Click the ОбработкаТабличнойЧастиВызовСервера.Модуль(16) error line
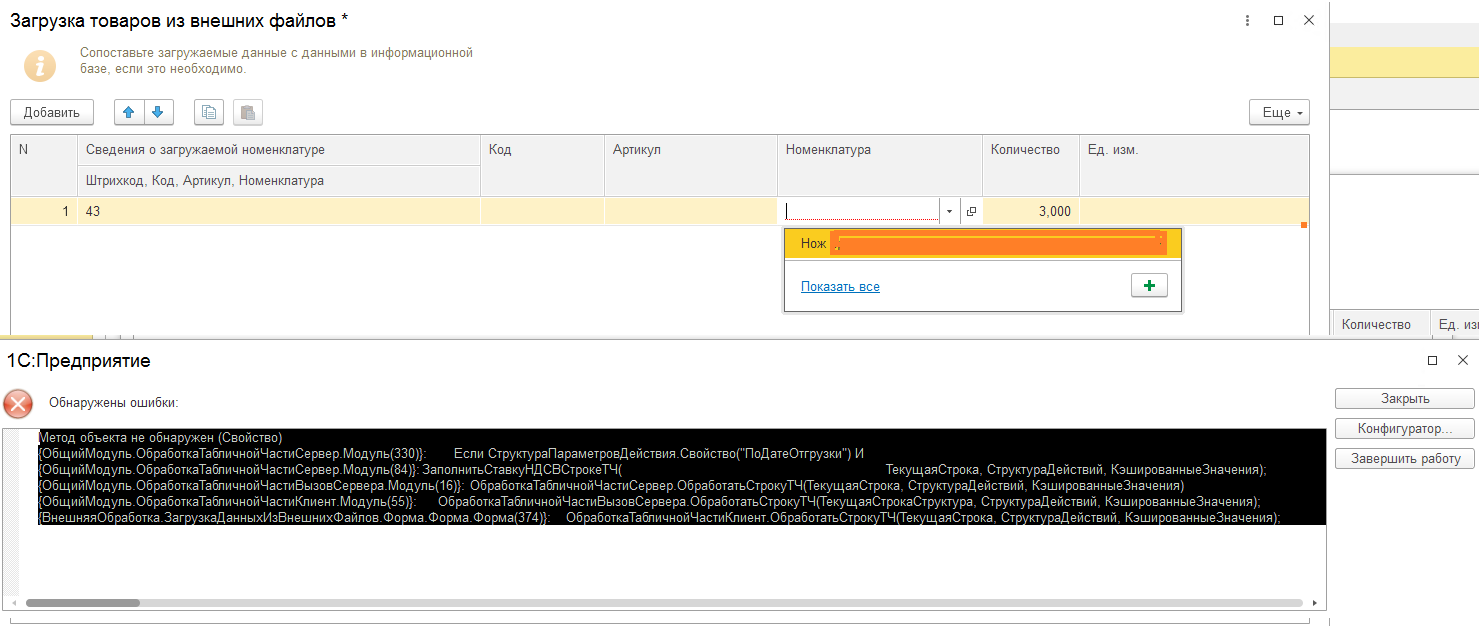The image size is (1479, 626). [x=611, y=485]
